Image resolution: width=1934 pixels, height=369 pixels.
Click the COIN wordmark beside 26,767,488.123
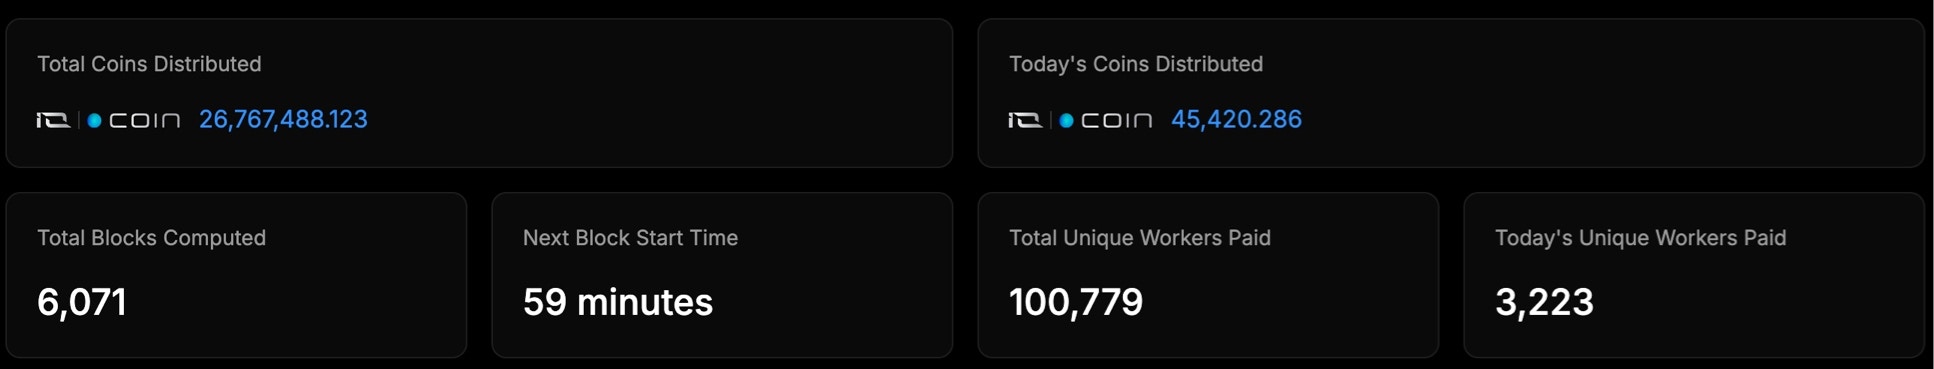(x=145, y=121)
